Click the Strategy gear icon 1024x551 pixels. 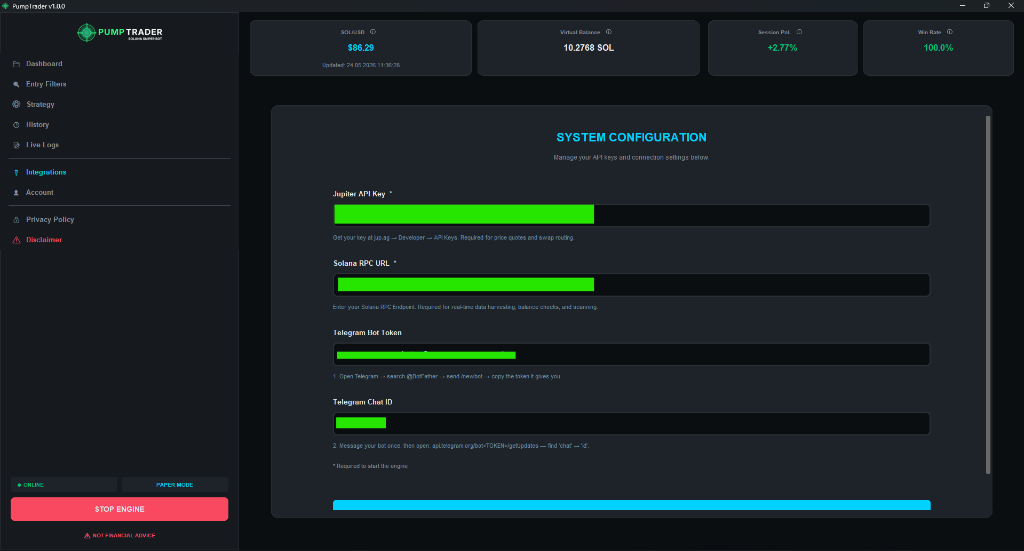16,104
